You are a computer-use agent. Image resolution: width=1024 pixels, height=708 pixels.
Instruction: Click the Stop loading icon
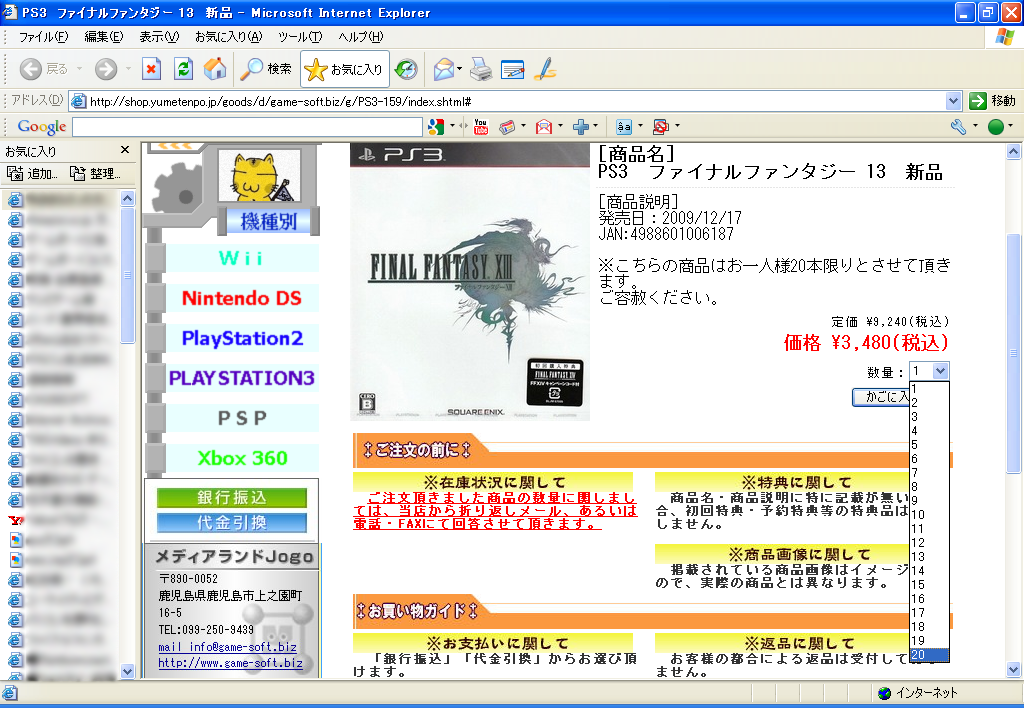pos(152,69)
